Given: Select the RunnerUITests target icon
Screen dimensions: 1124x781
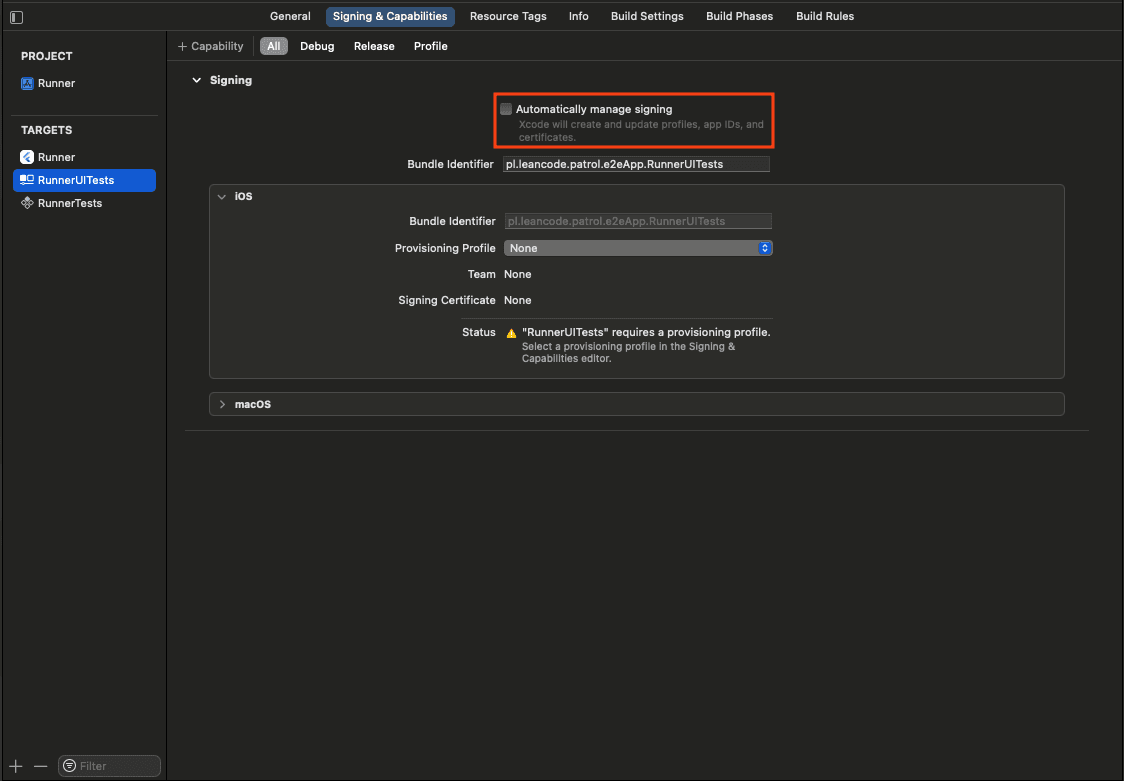Looking at the screenshot, I should (x=27, y=180).
